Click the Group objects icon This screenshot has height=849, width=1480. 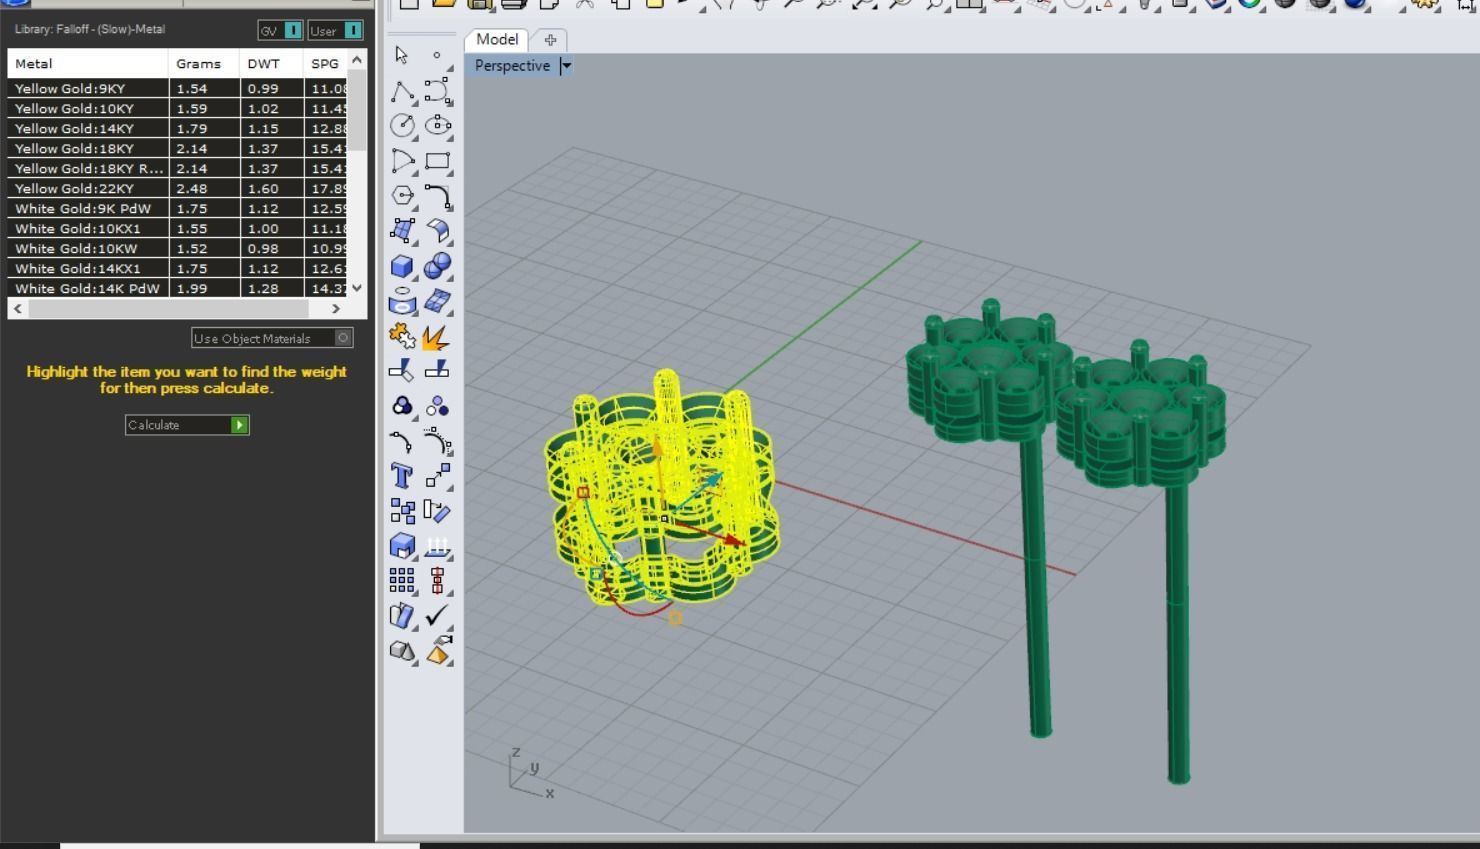pyautogui.click(x=402, y=406)
